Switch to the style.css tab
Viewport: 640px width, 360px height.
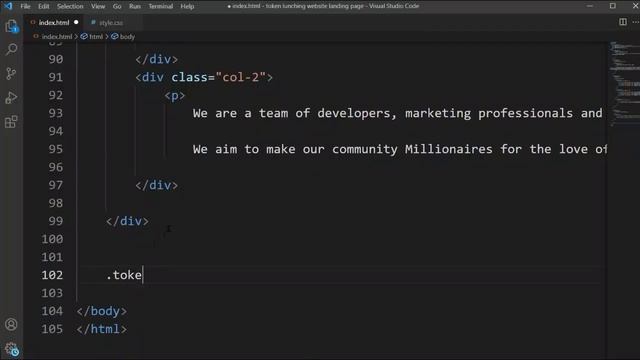tap(111, 23)
